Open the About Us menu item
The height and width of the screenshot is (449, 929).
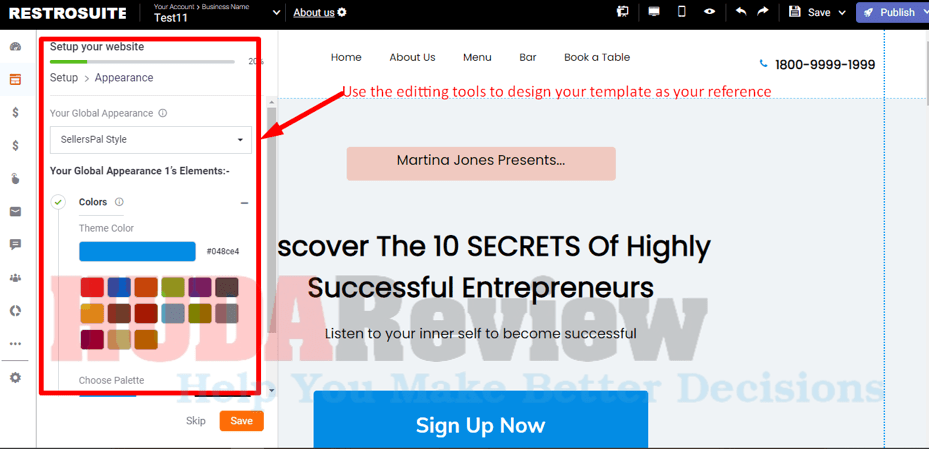pos(412,57)
